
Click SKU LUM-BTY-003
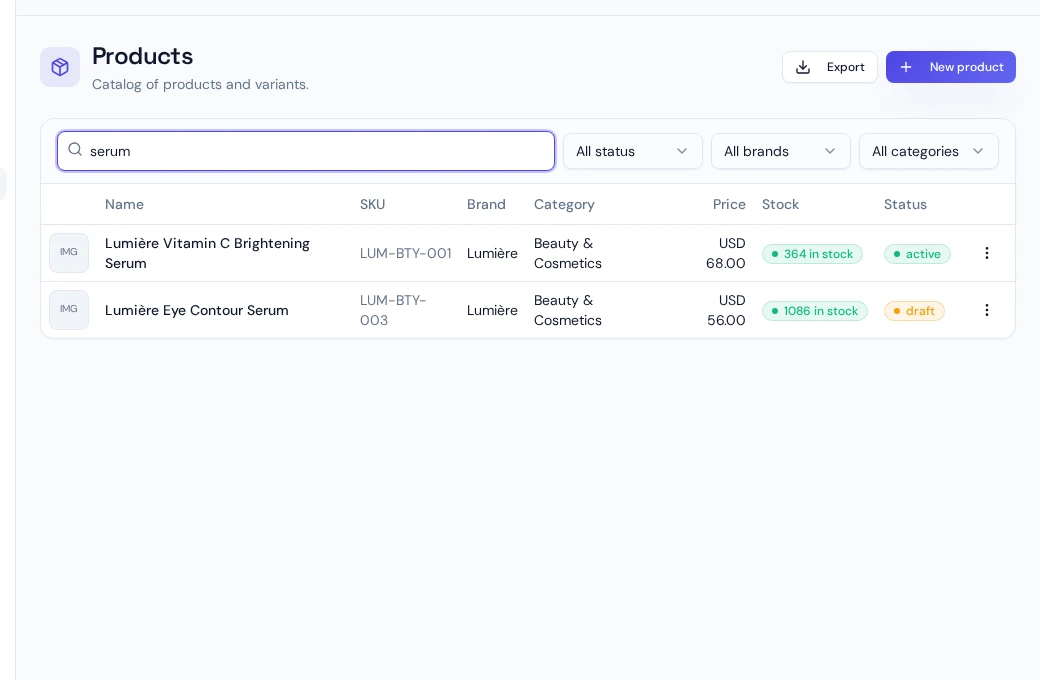tap(393, 310)
